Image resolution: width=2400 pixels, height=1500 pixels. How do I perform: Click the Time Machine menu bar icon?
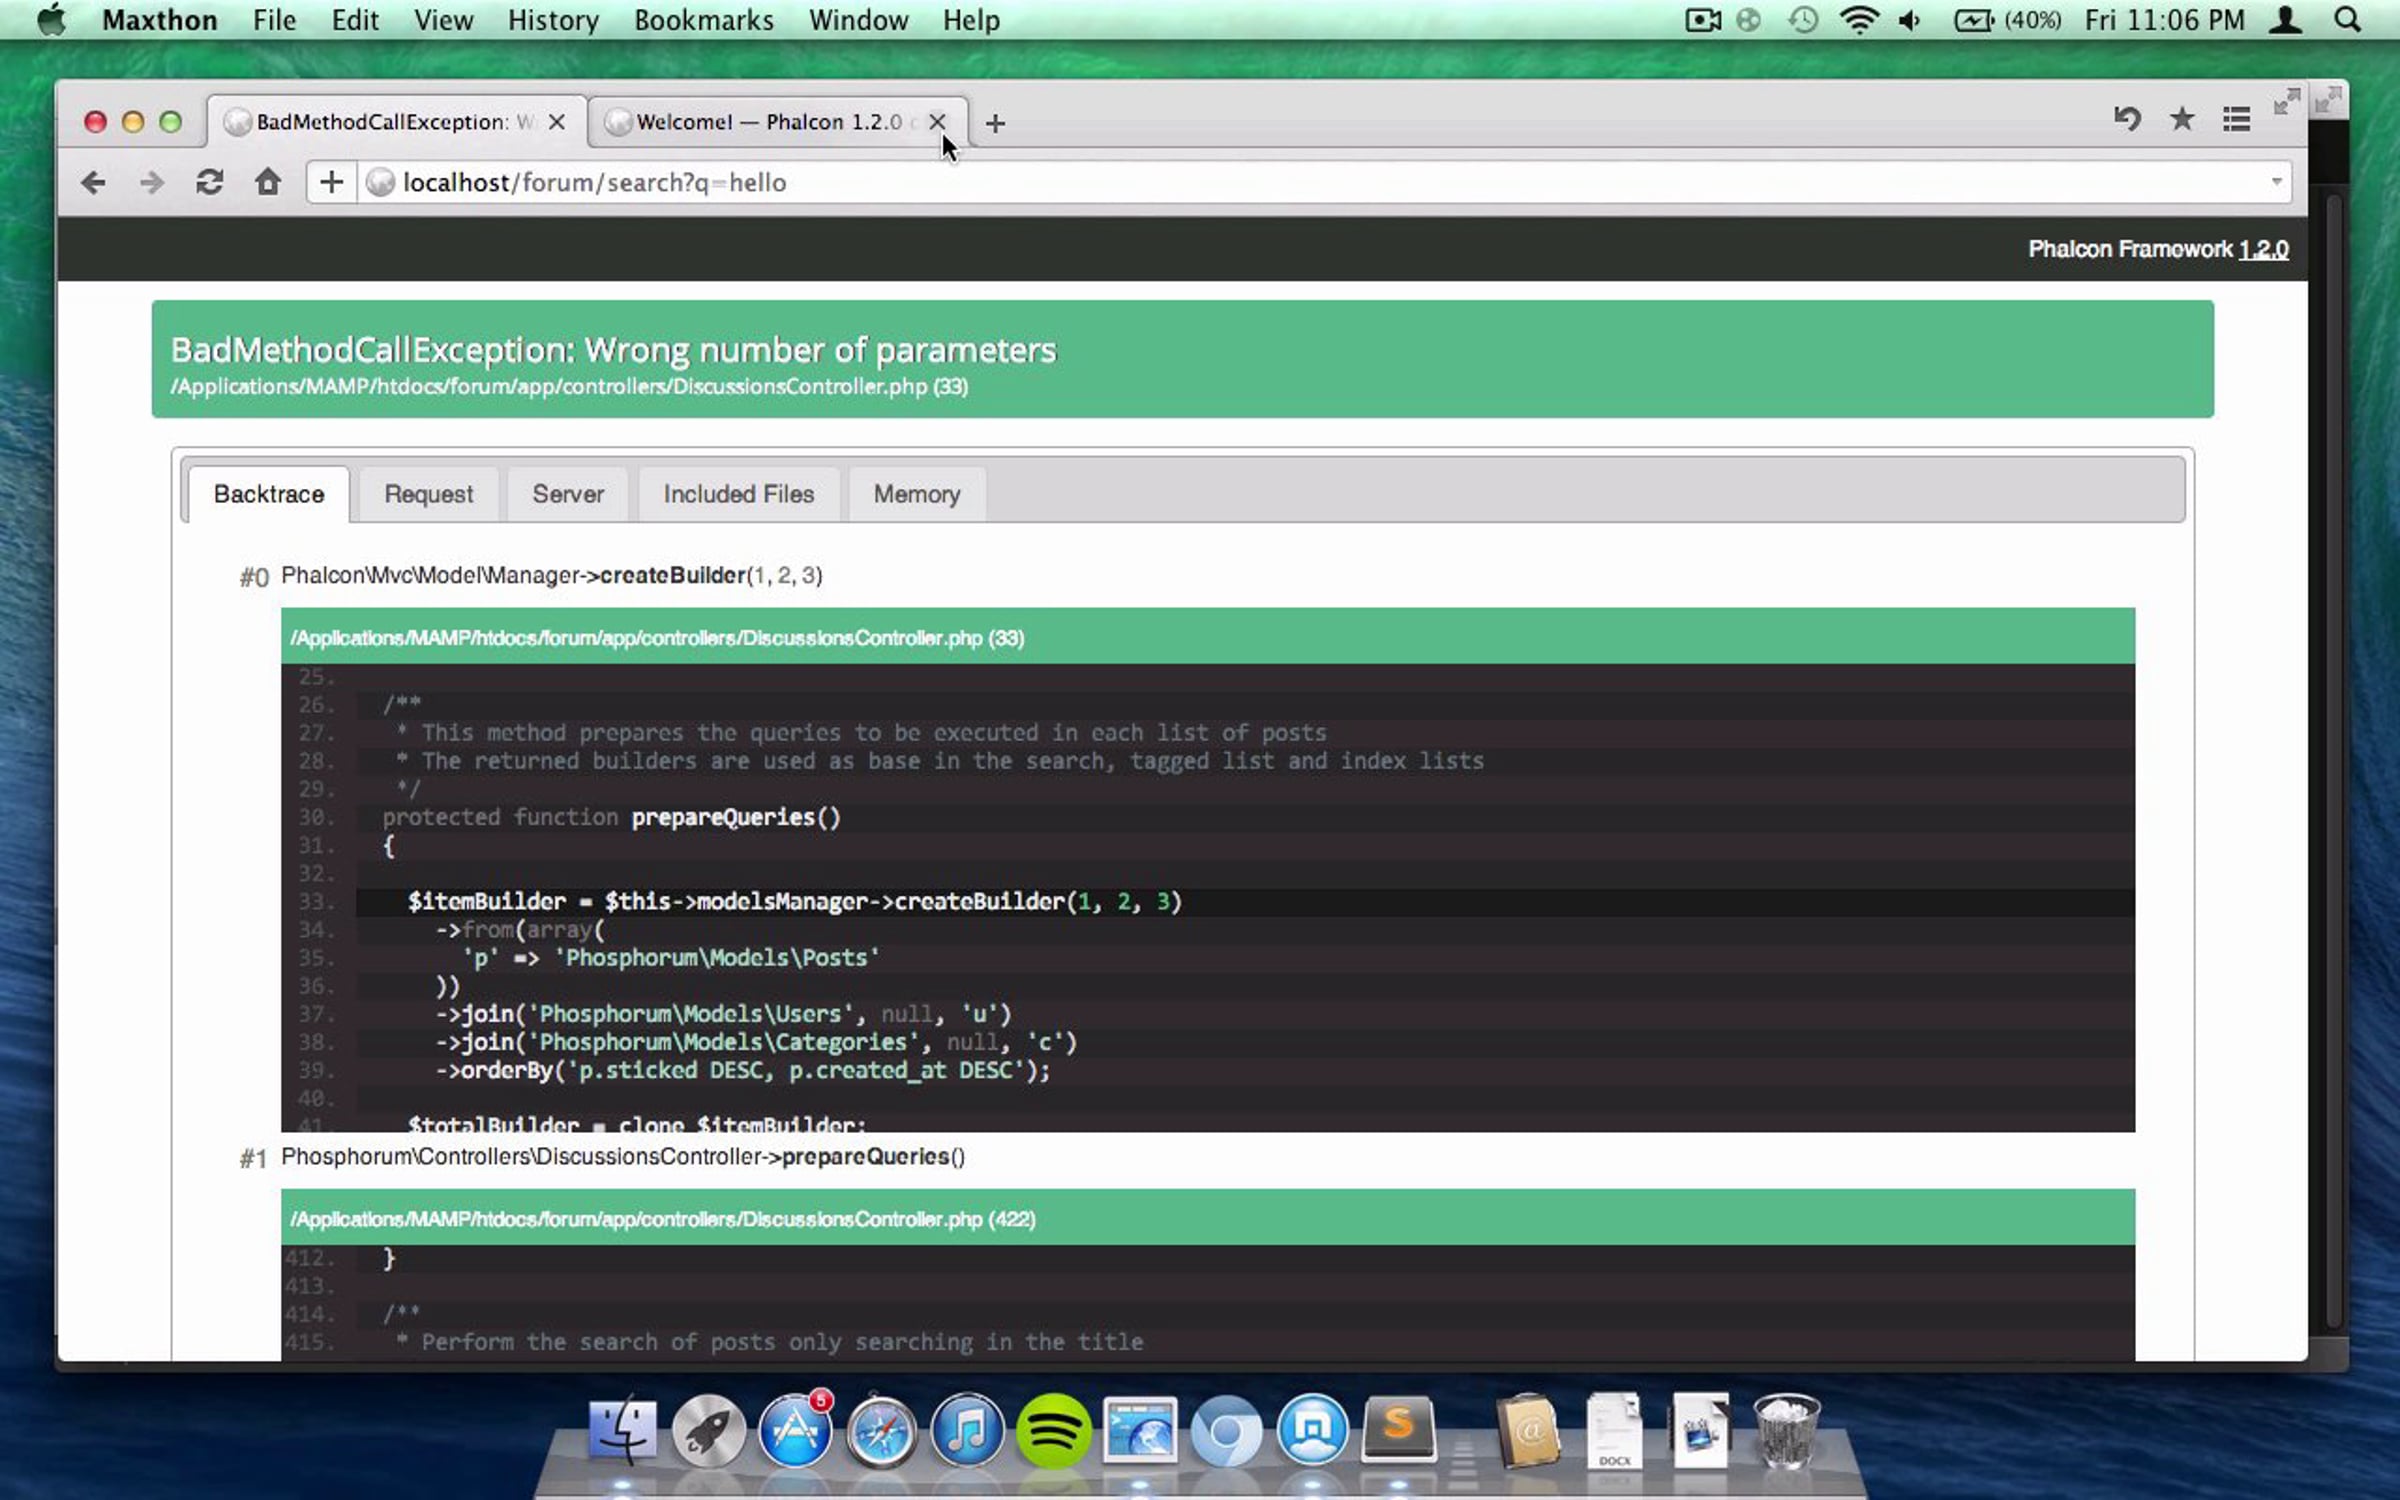coord(1803,20)
